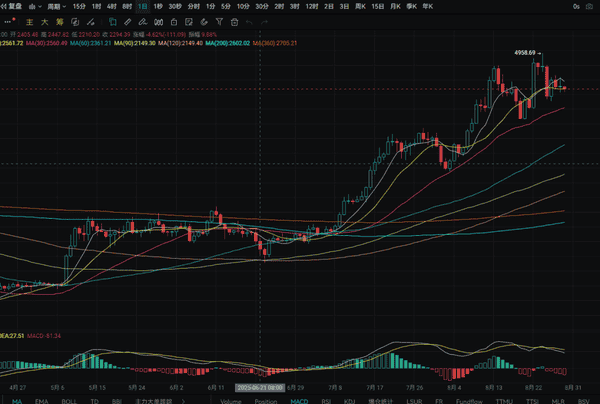Click the RSI indicator button
This screenshot has height=404, width=600.
coord(326,399)
